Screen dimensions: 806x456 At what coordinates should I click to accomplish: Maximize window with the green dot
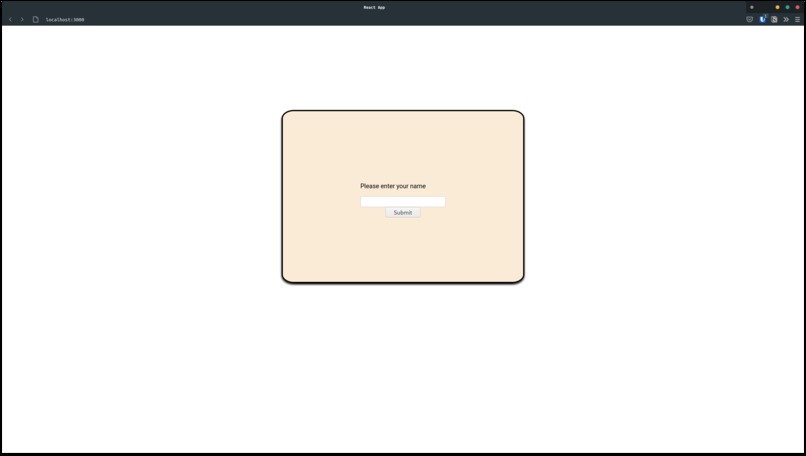pos(787,7)
